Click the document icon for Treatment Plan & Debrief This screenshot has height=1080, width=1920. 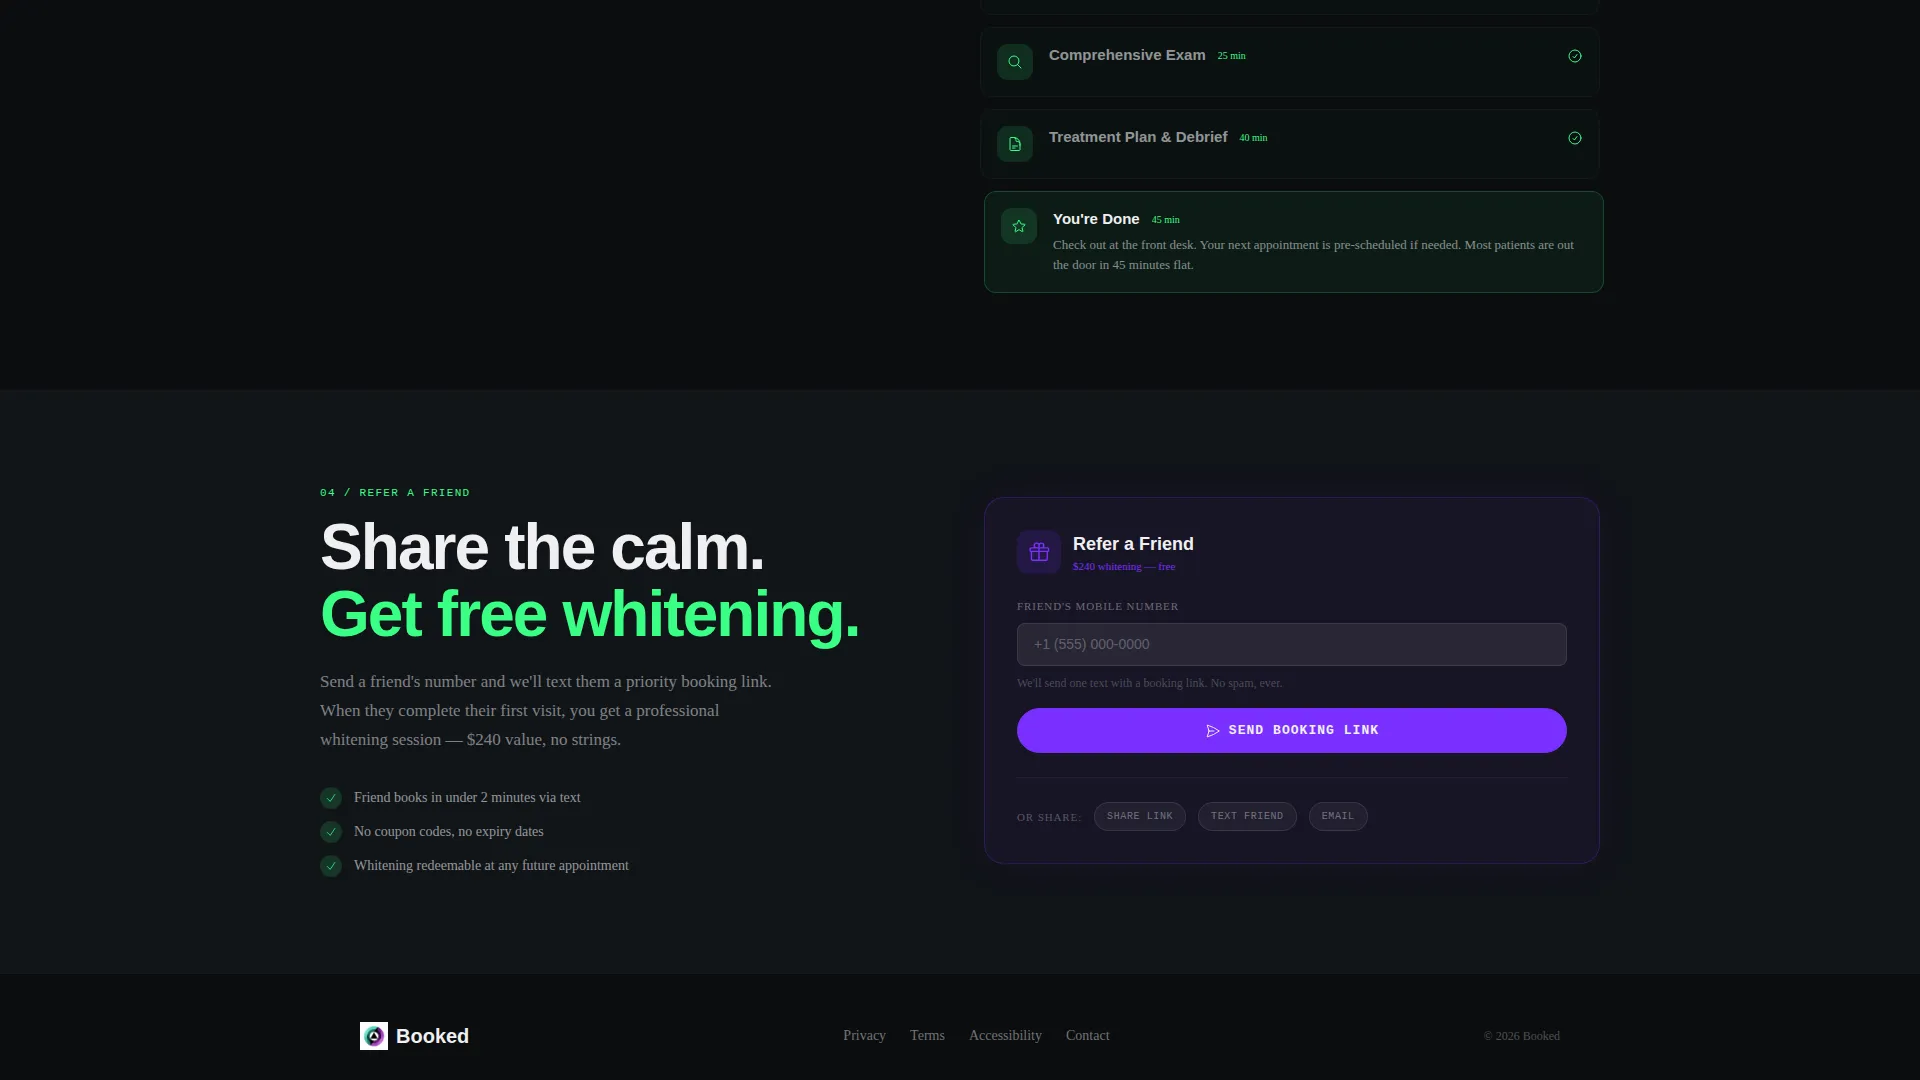click(1014, 144)
